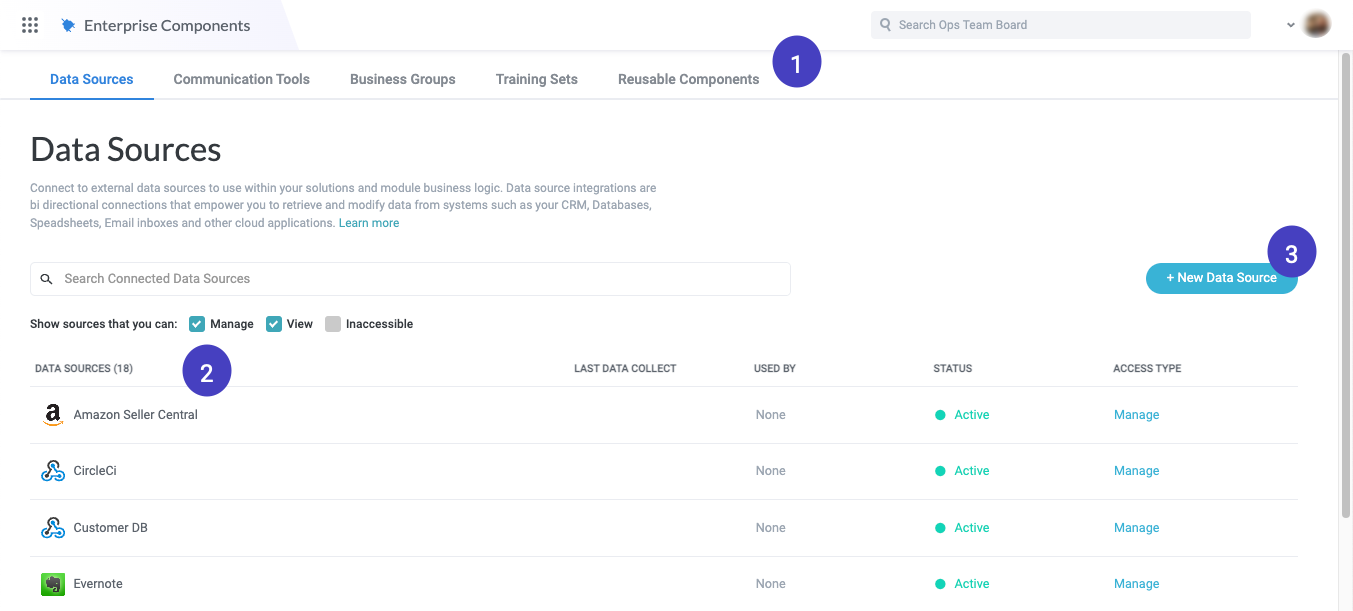Click the vertical page scrollbar

[1345, 300]
